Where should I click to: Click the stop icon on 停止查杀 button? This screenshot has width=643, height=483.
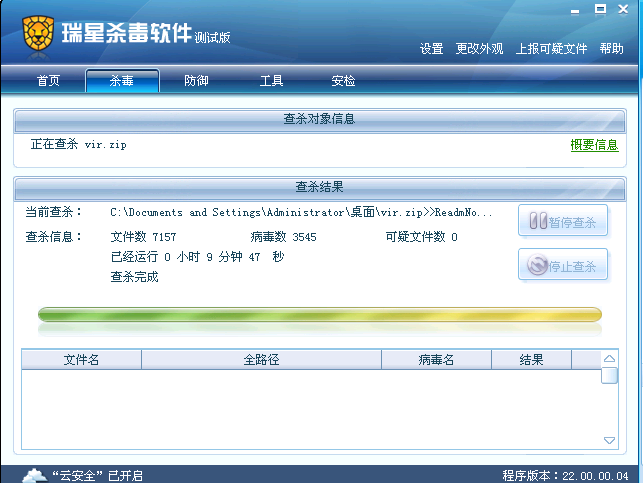pyautogui.click(x=537, y=265)
